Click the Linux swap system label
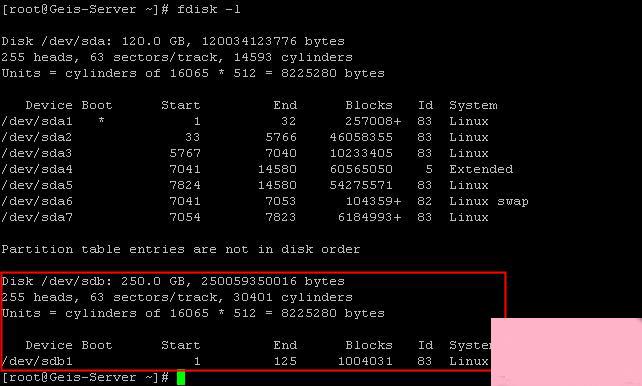The height and width of the screenshot is (386, 642). click(x=489, y=201)
